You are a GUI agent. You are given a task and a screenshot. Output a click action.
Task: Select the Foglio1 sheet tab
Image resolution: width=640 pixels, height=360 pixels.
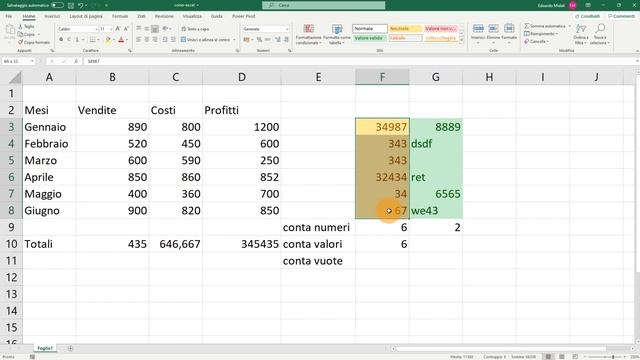[45, 348]
